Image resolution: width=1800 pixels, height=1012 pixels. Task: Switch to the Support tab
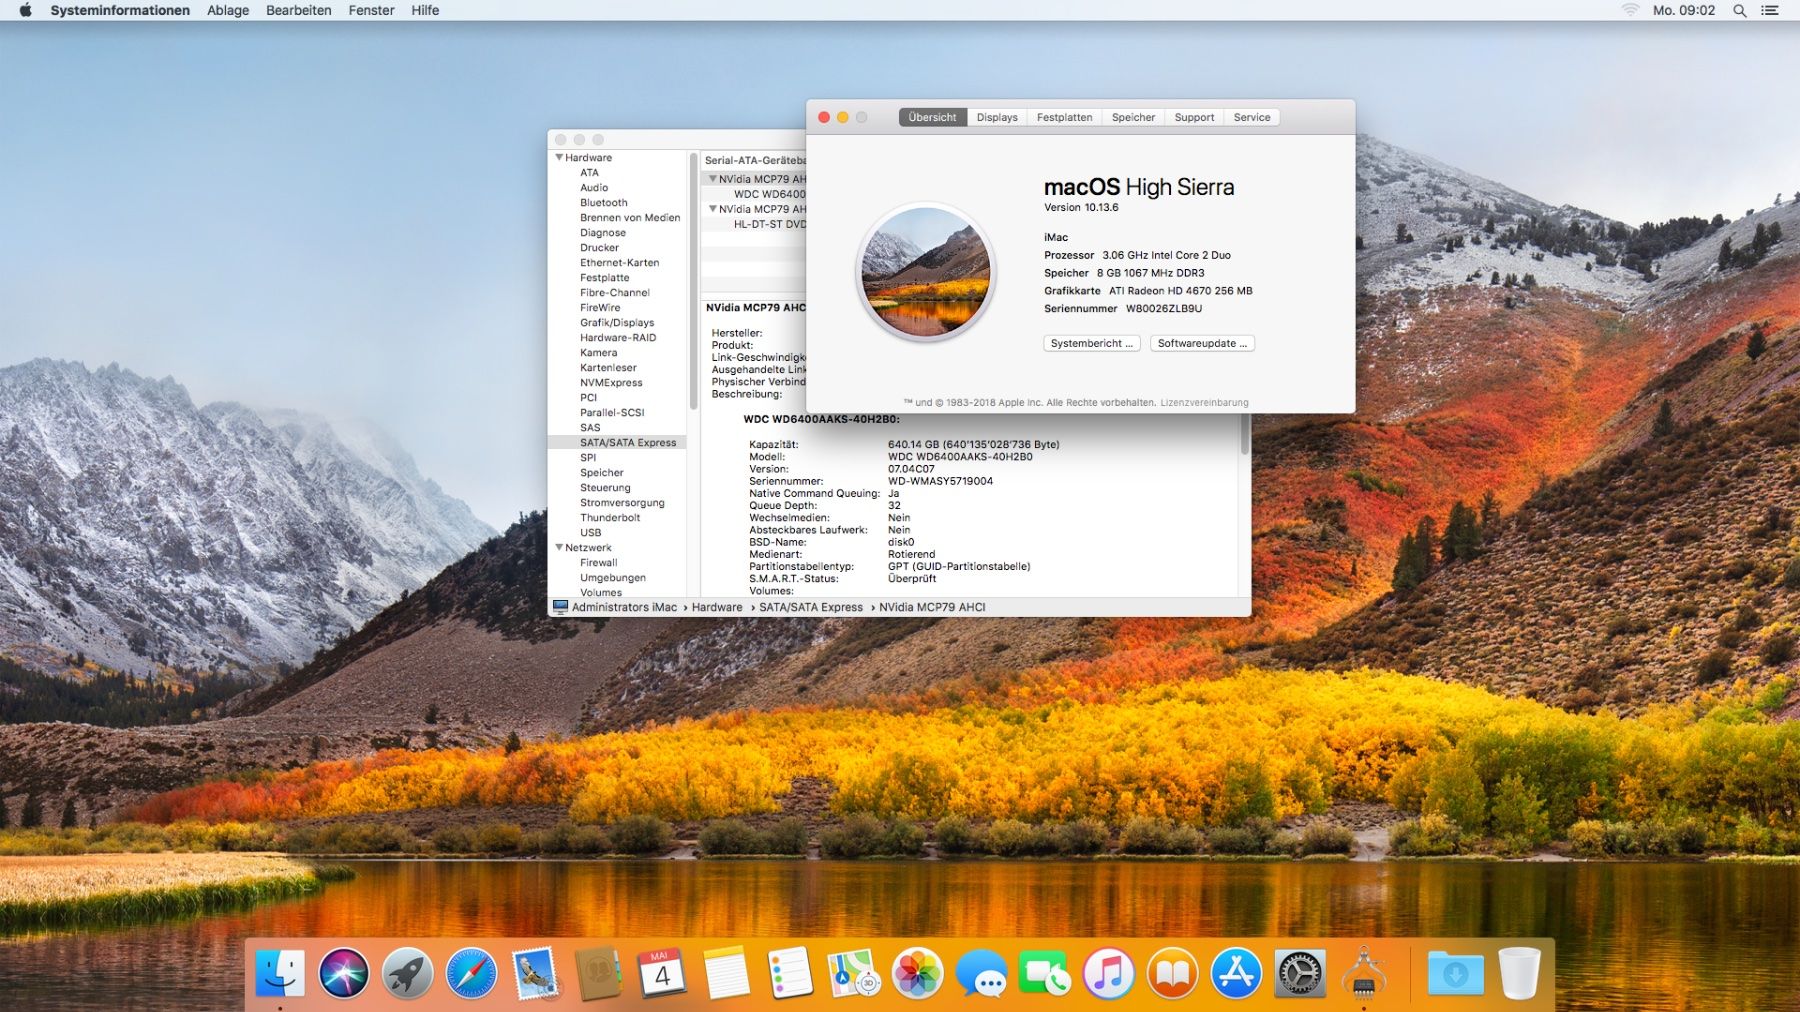[x=1194, y=117]
